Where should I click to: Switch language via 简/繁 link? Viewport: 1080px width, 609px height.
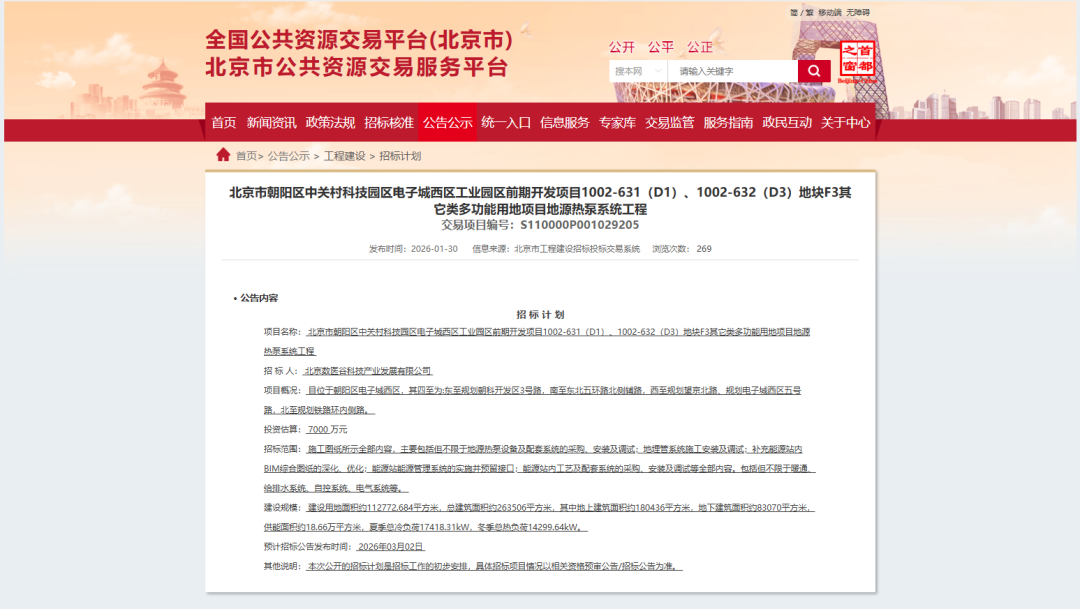click(802, 12)
